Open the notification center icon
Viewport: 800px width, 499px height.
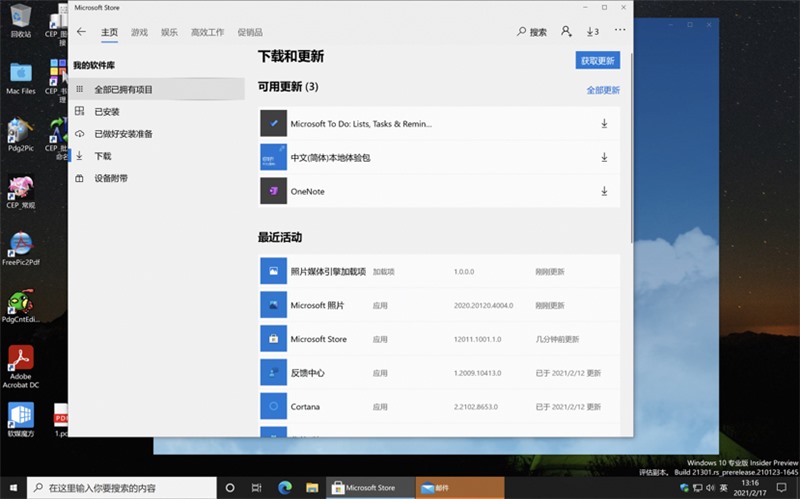(x=781, y=488)
